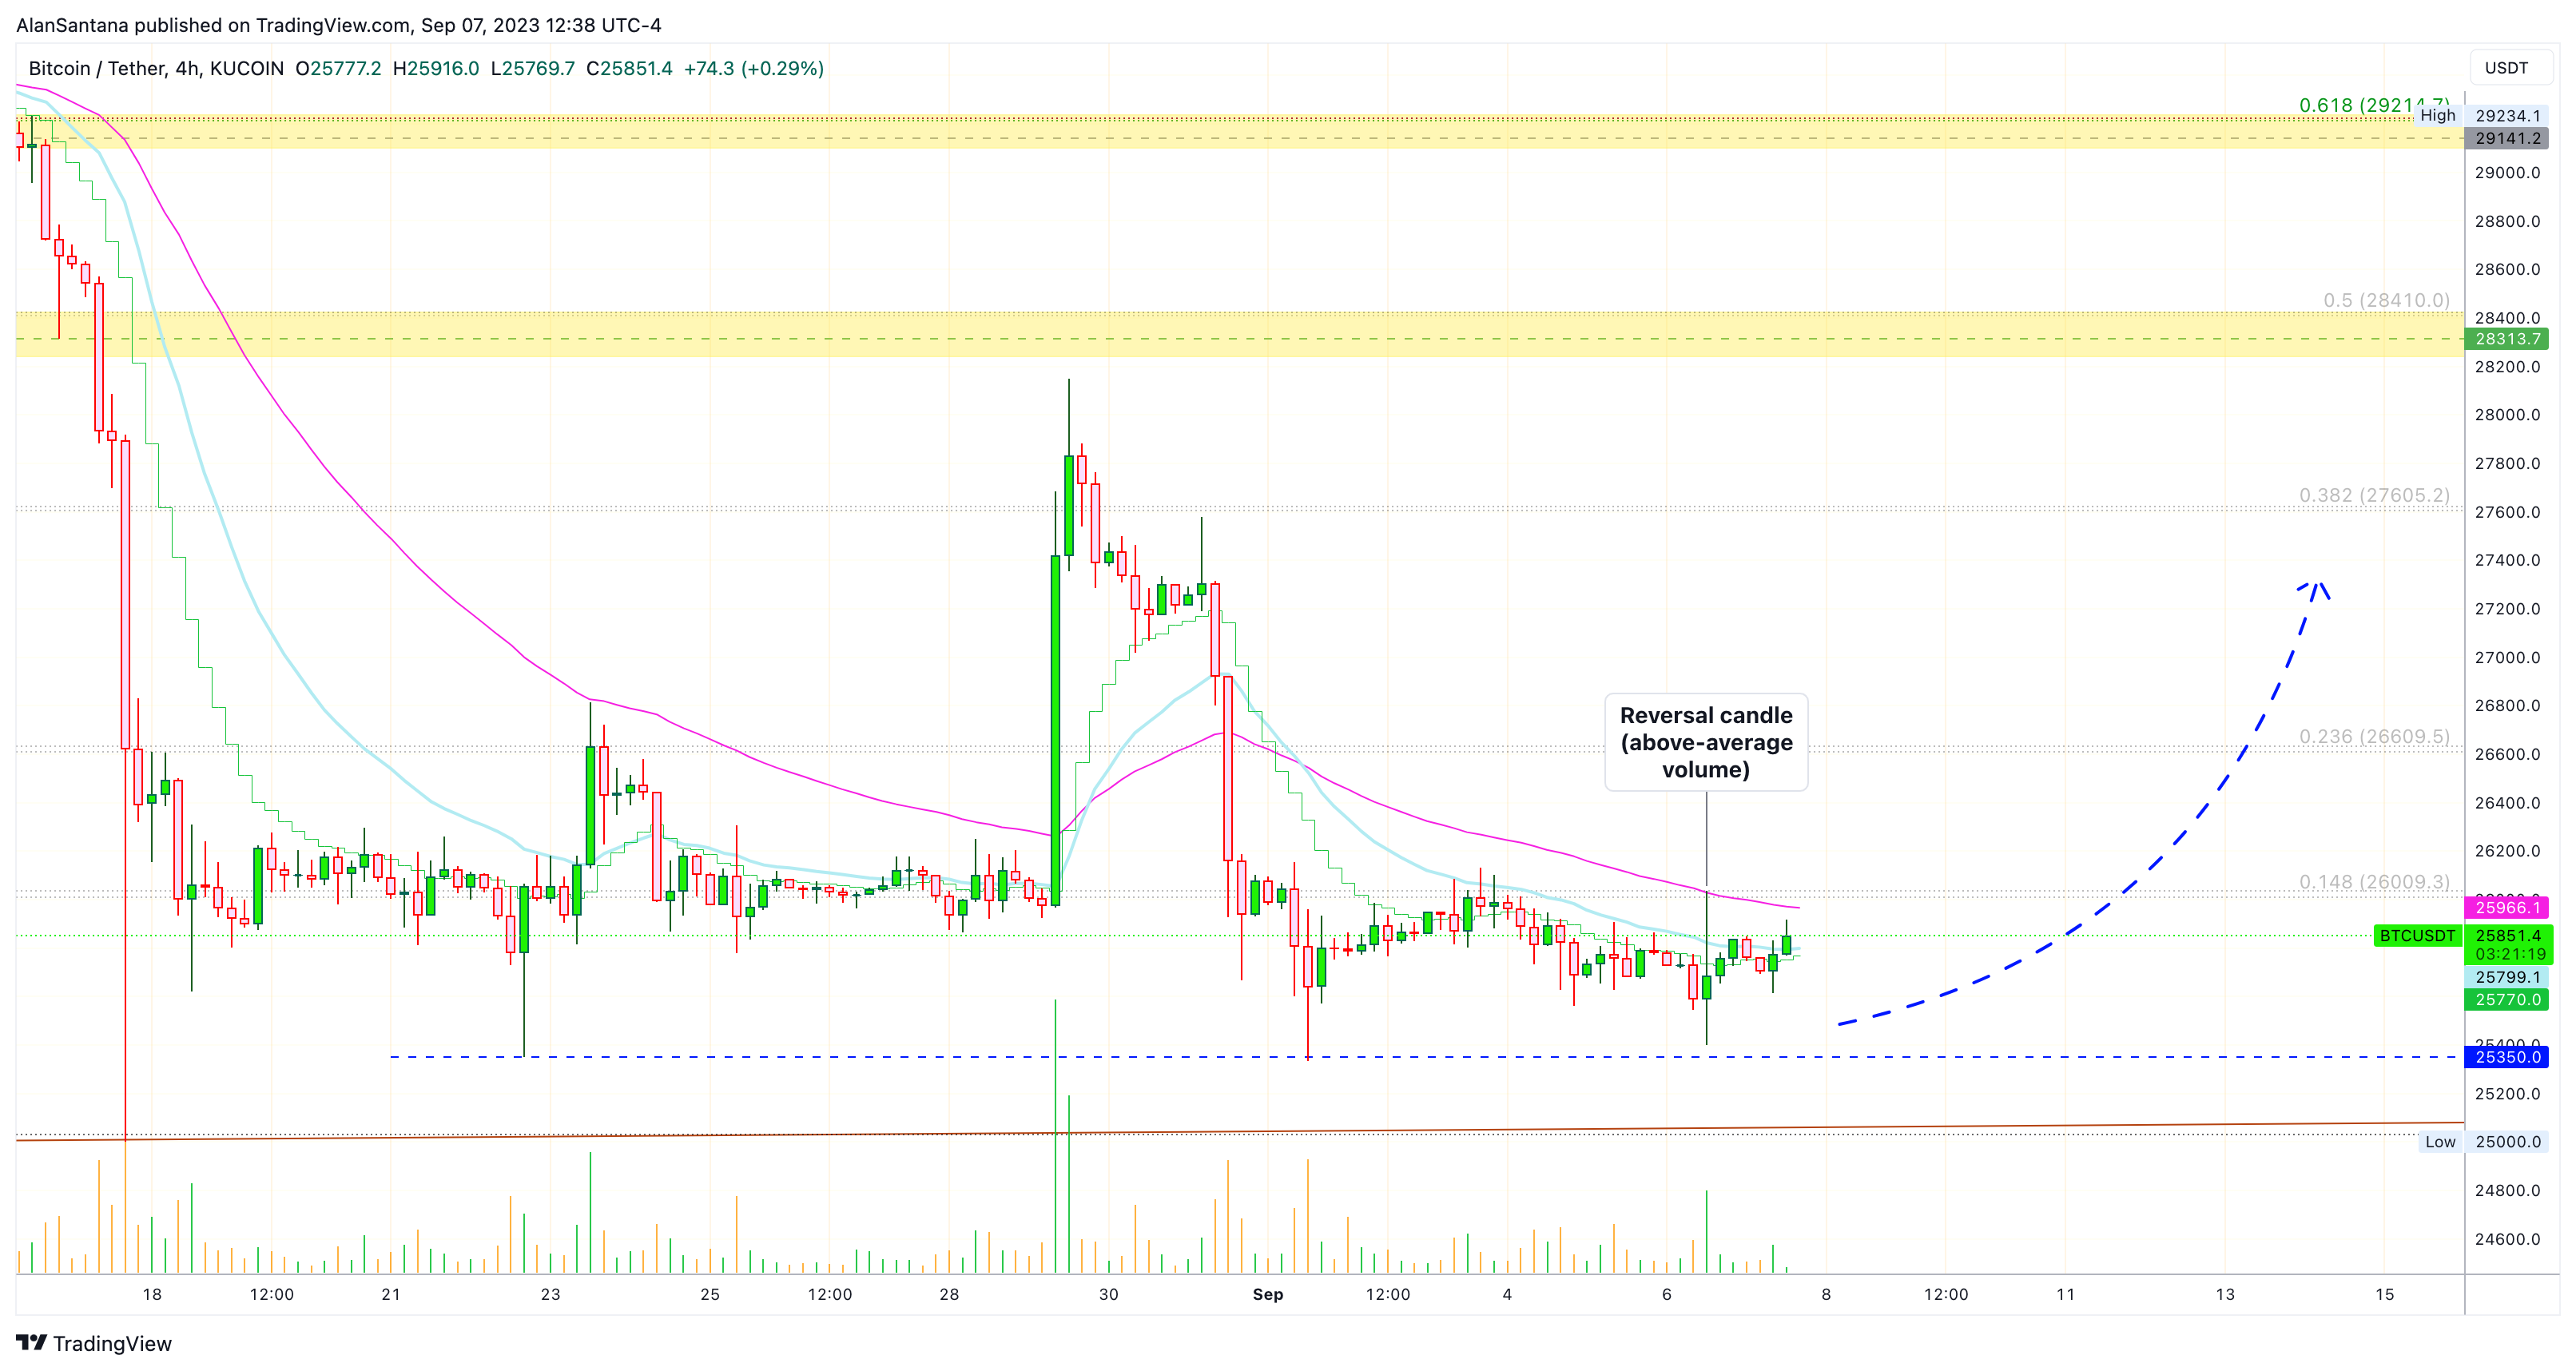The width and height of the screenshot is (2576, 1371).
Task: Click the 25966.1 magenta price label
Action: tap(2507, 908)
